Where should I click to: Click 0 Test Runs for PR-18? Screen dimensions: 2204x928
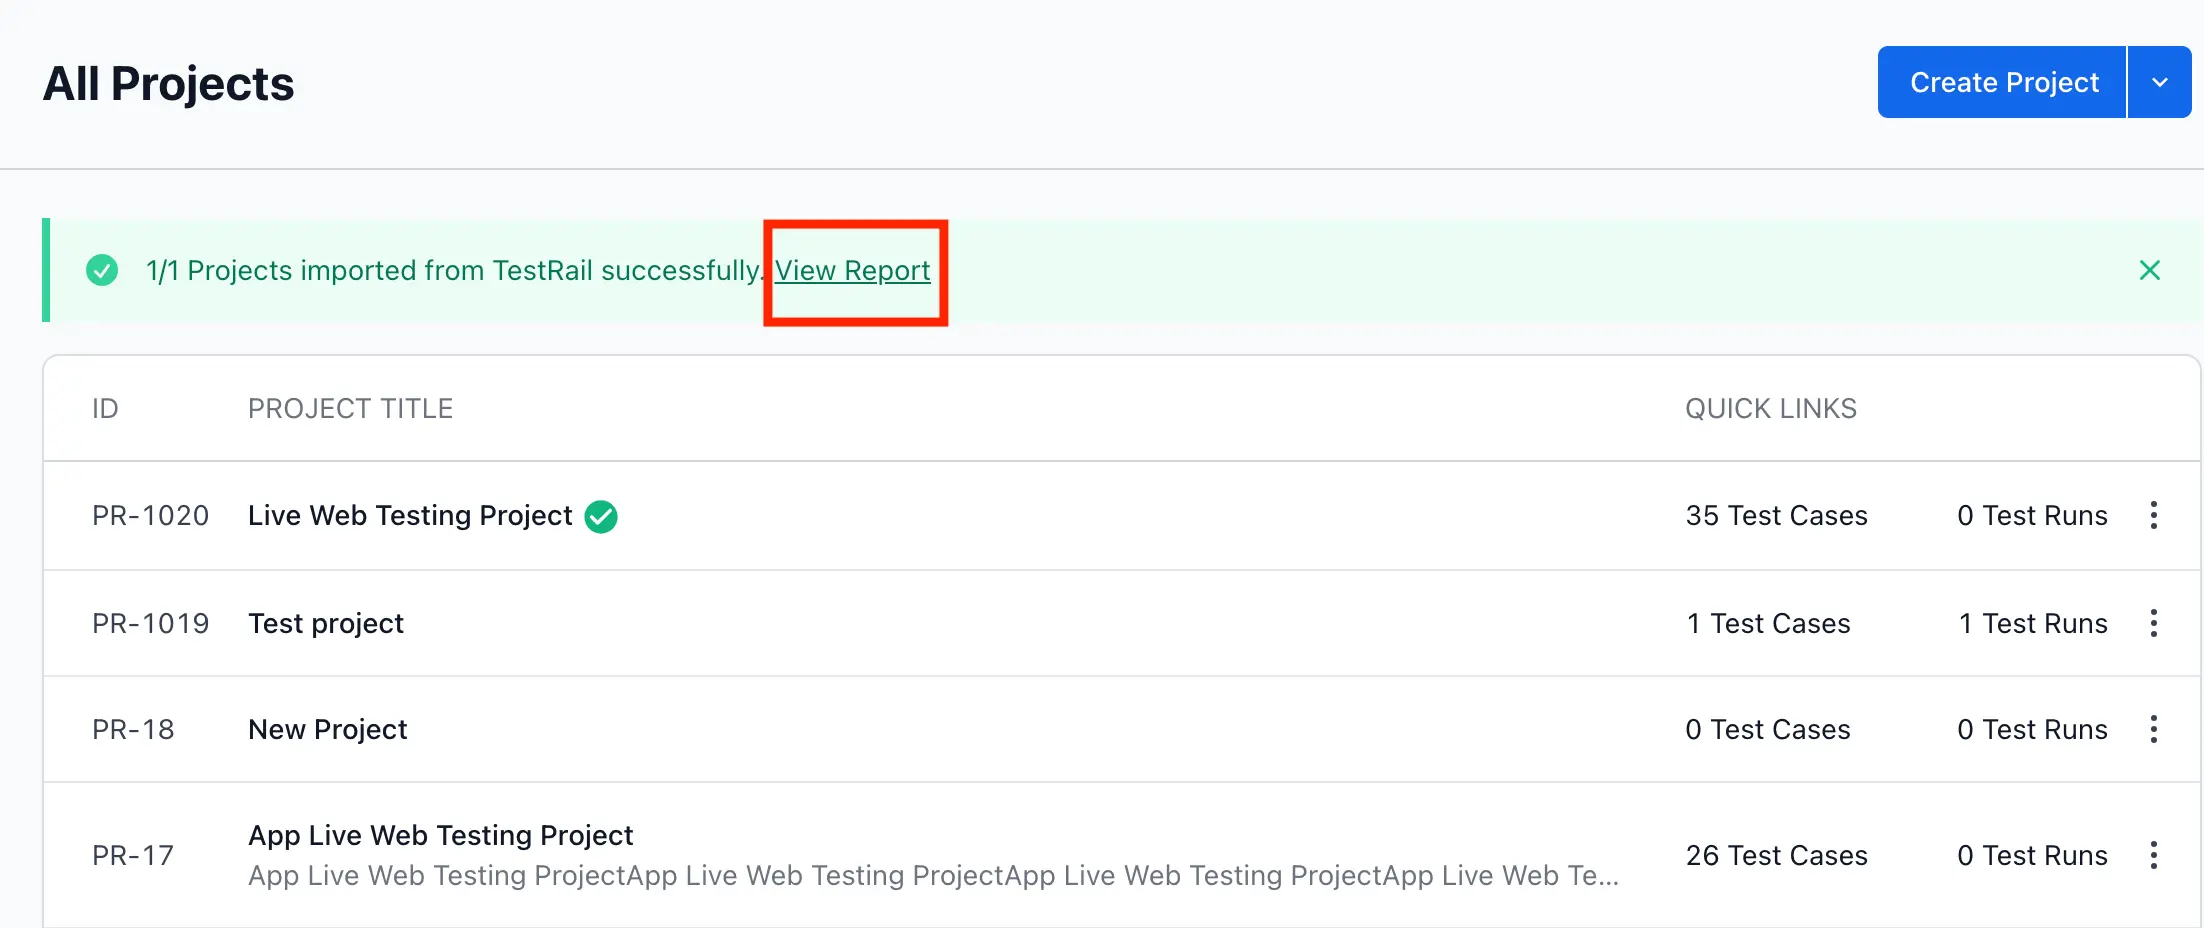2032,729
